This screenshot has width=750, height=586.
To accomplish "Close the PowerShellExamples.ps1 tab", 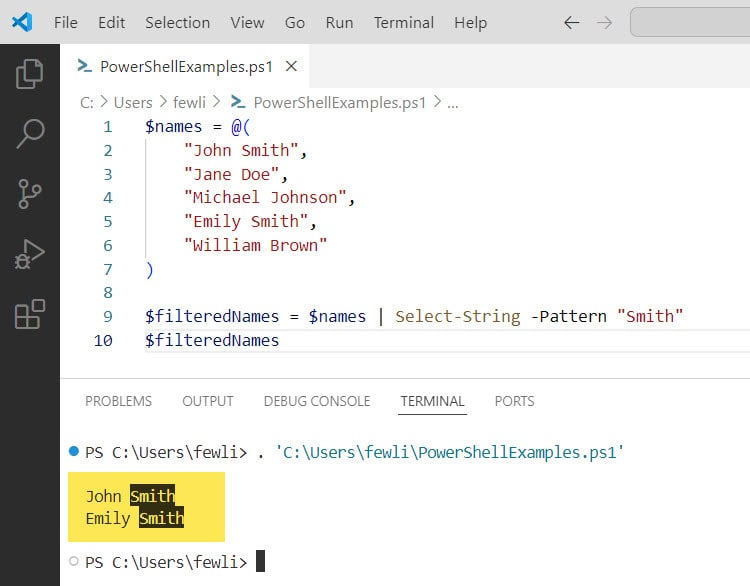I will tap(291, 66).
